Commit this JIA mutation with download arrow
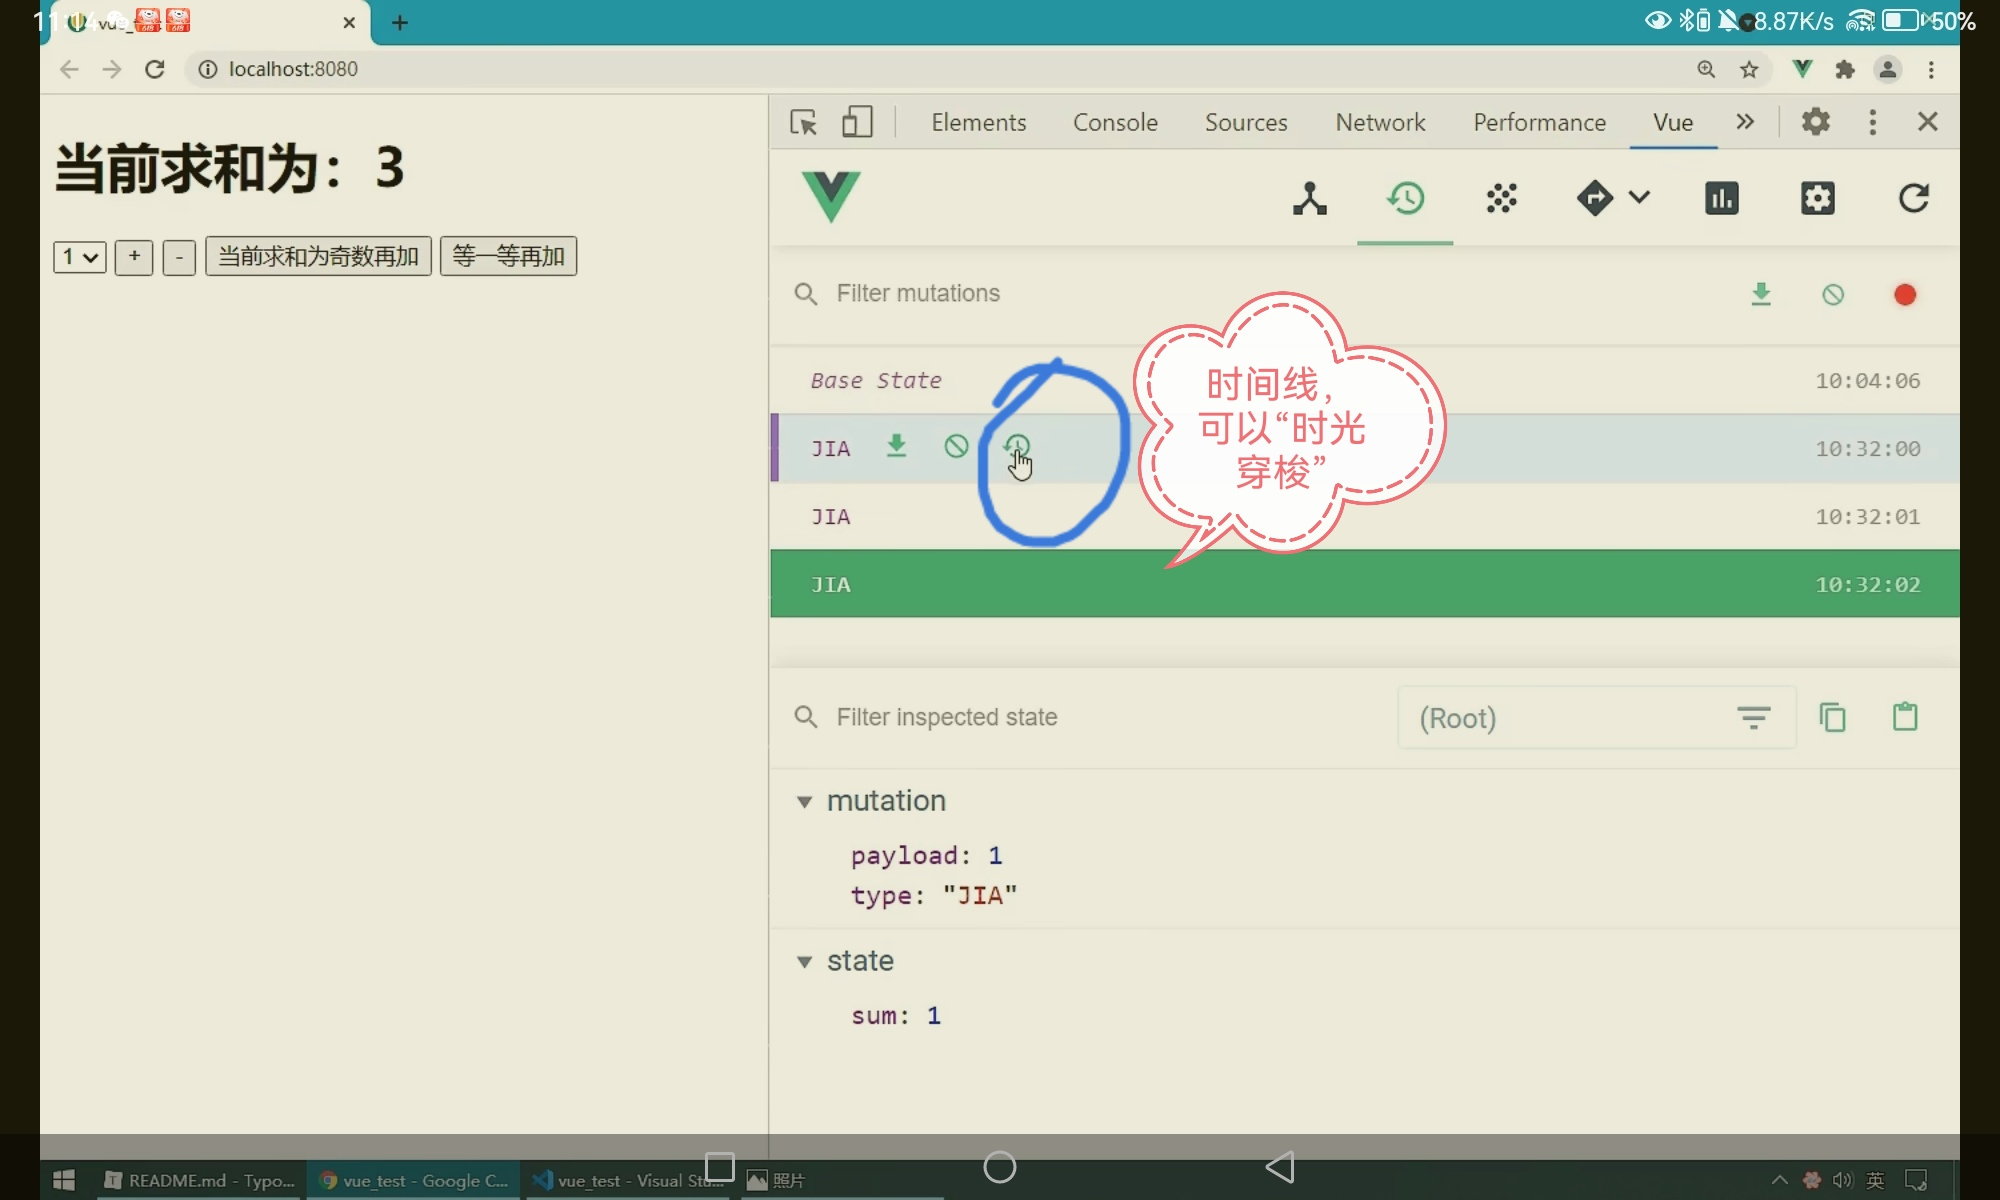Screen dimensions: 2000x1200 (896, 447)
